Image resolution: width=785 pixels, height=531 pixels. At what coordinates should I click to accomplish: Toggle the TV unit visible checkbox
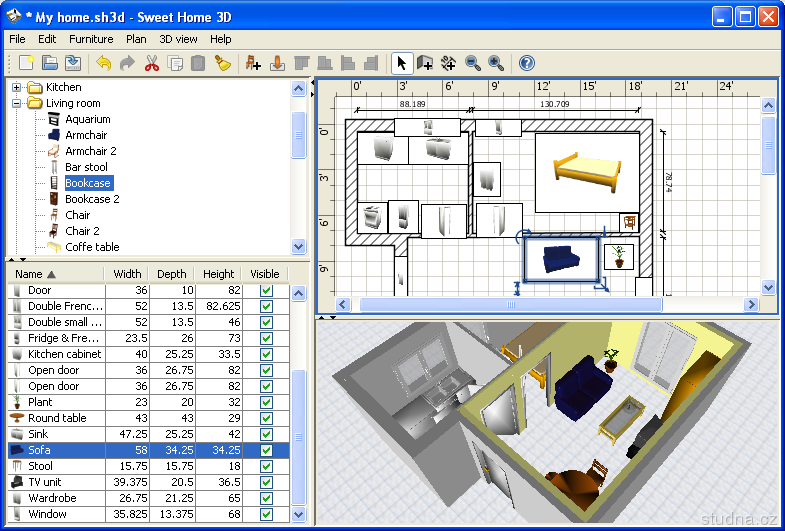[266, 482]
